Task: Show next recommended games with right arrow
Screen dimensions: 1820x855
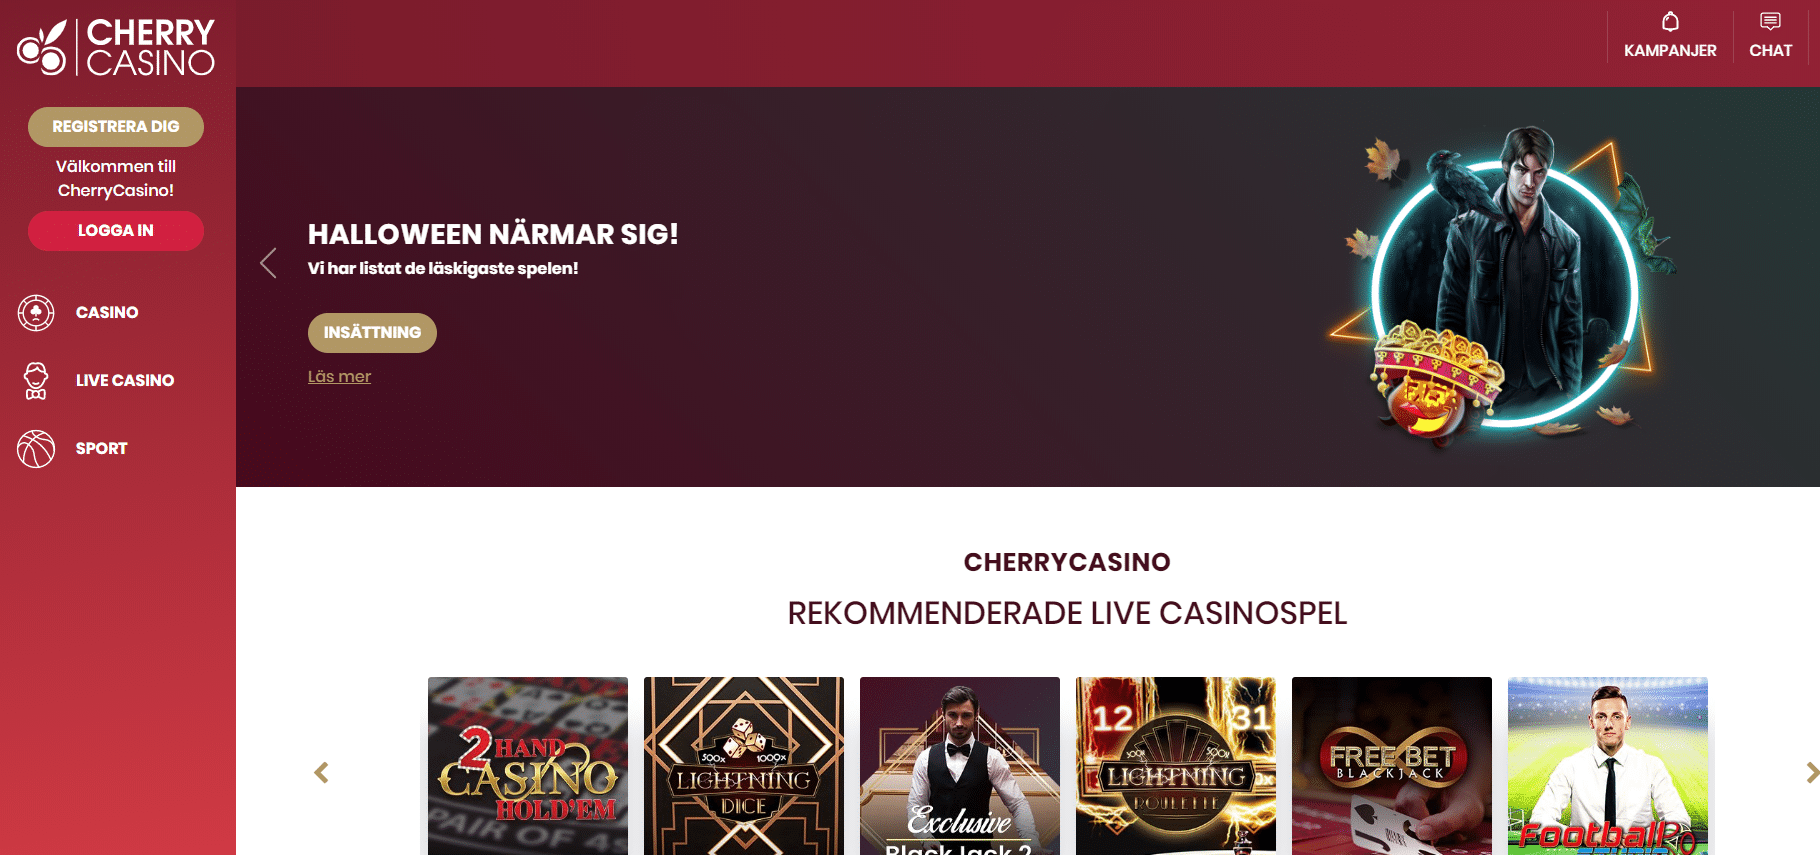Action: coord(1812,772)
